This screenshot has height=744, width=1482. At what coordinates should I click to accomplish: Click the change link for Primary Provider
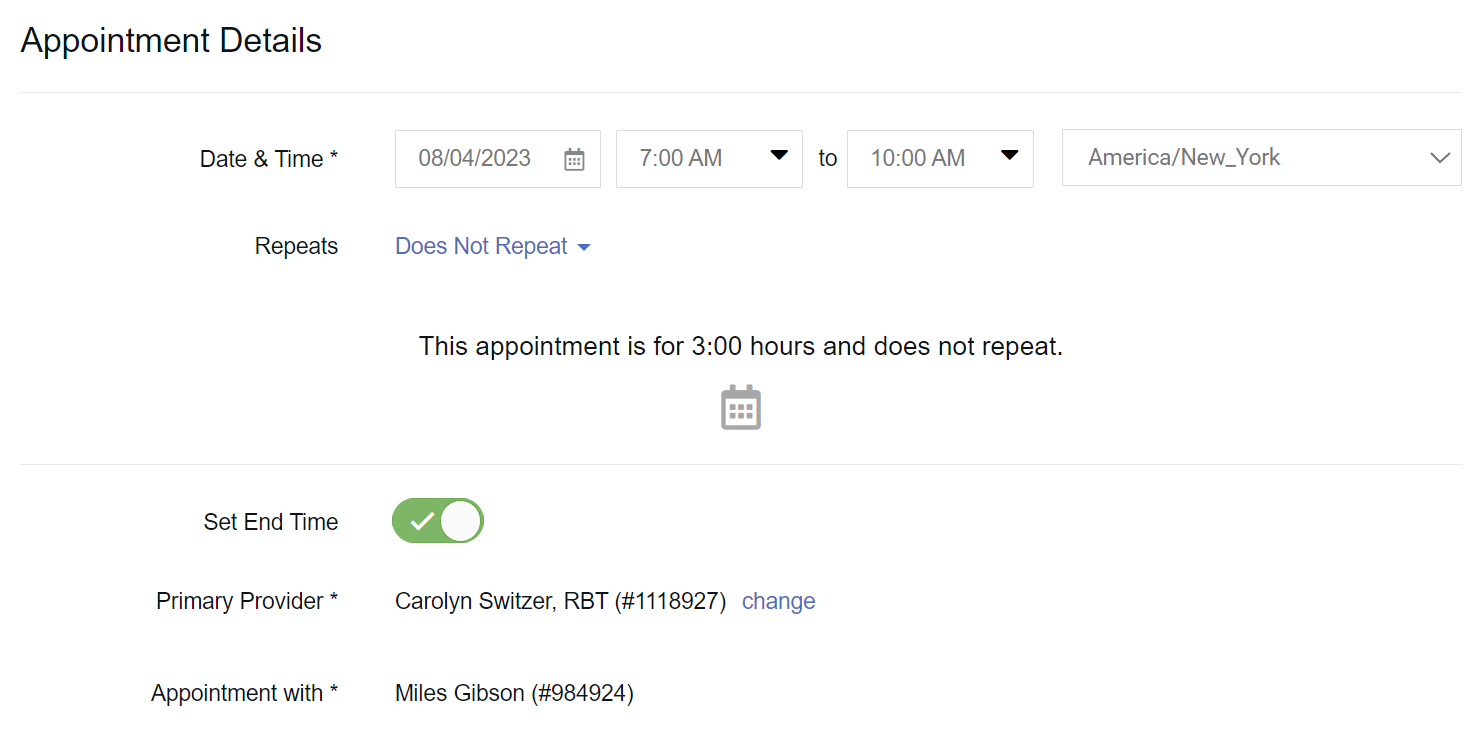pyautogui.click(x=778, y=601)
